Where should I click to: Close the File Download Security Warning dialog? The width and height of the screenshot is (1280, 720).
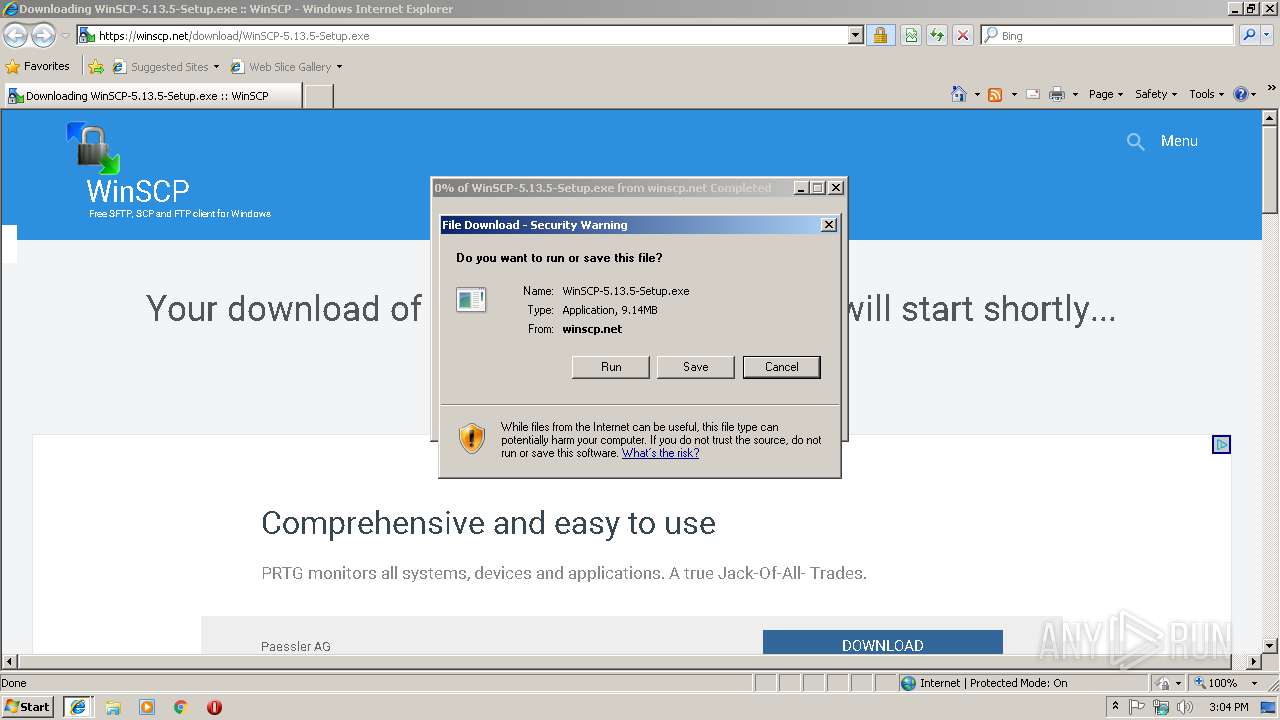tap(828, 225)
